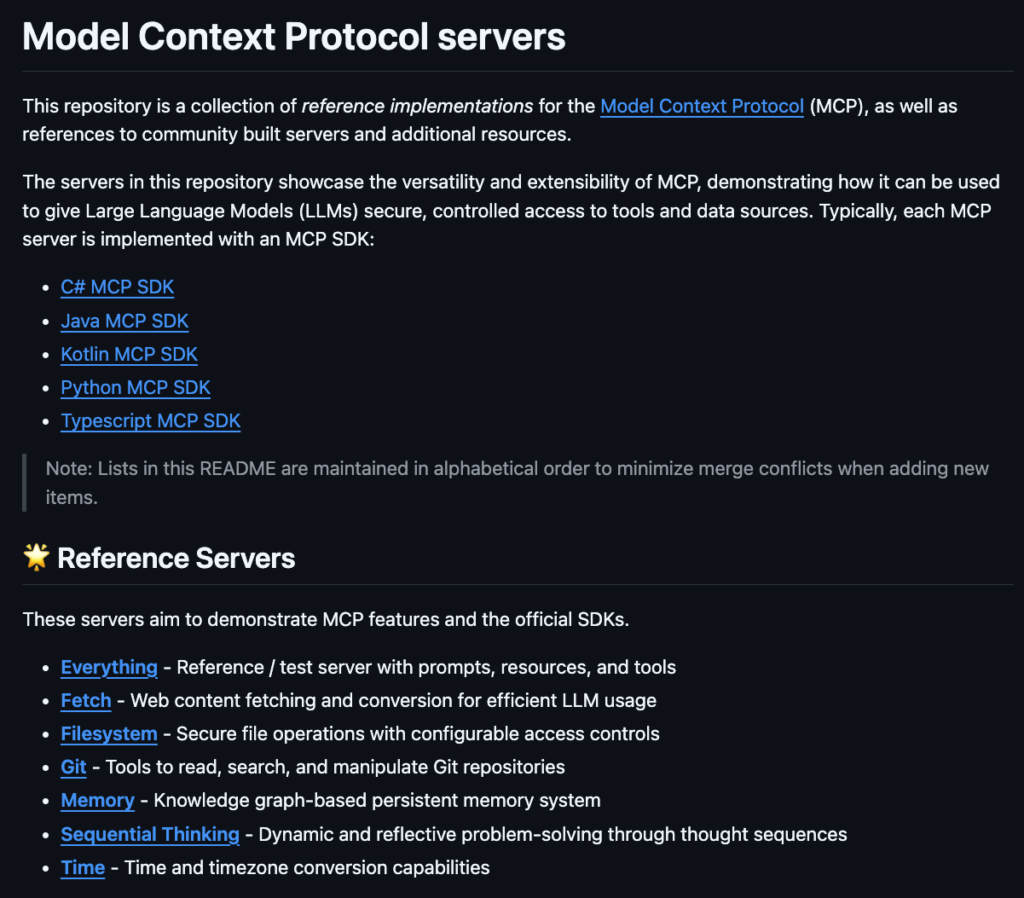Open the Python MCP SDK link
The width and height of the screenshot is (1024, 898).
tap(136, 388)
